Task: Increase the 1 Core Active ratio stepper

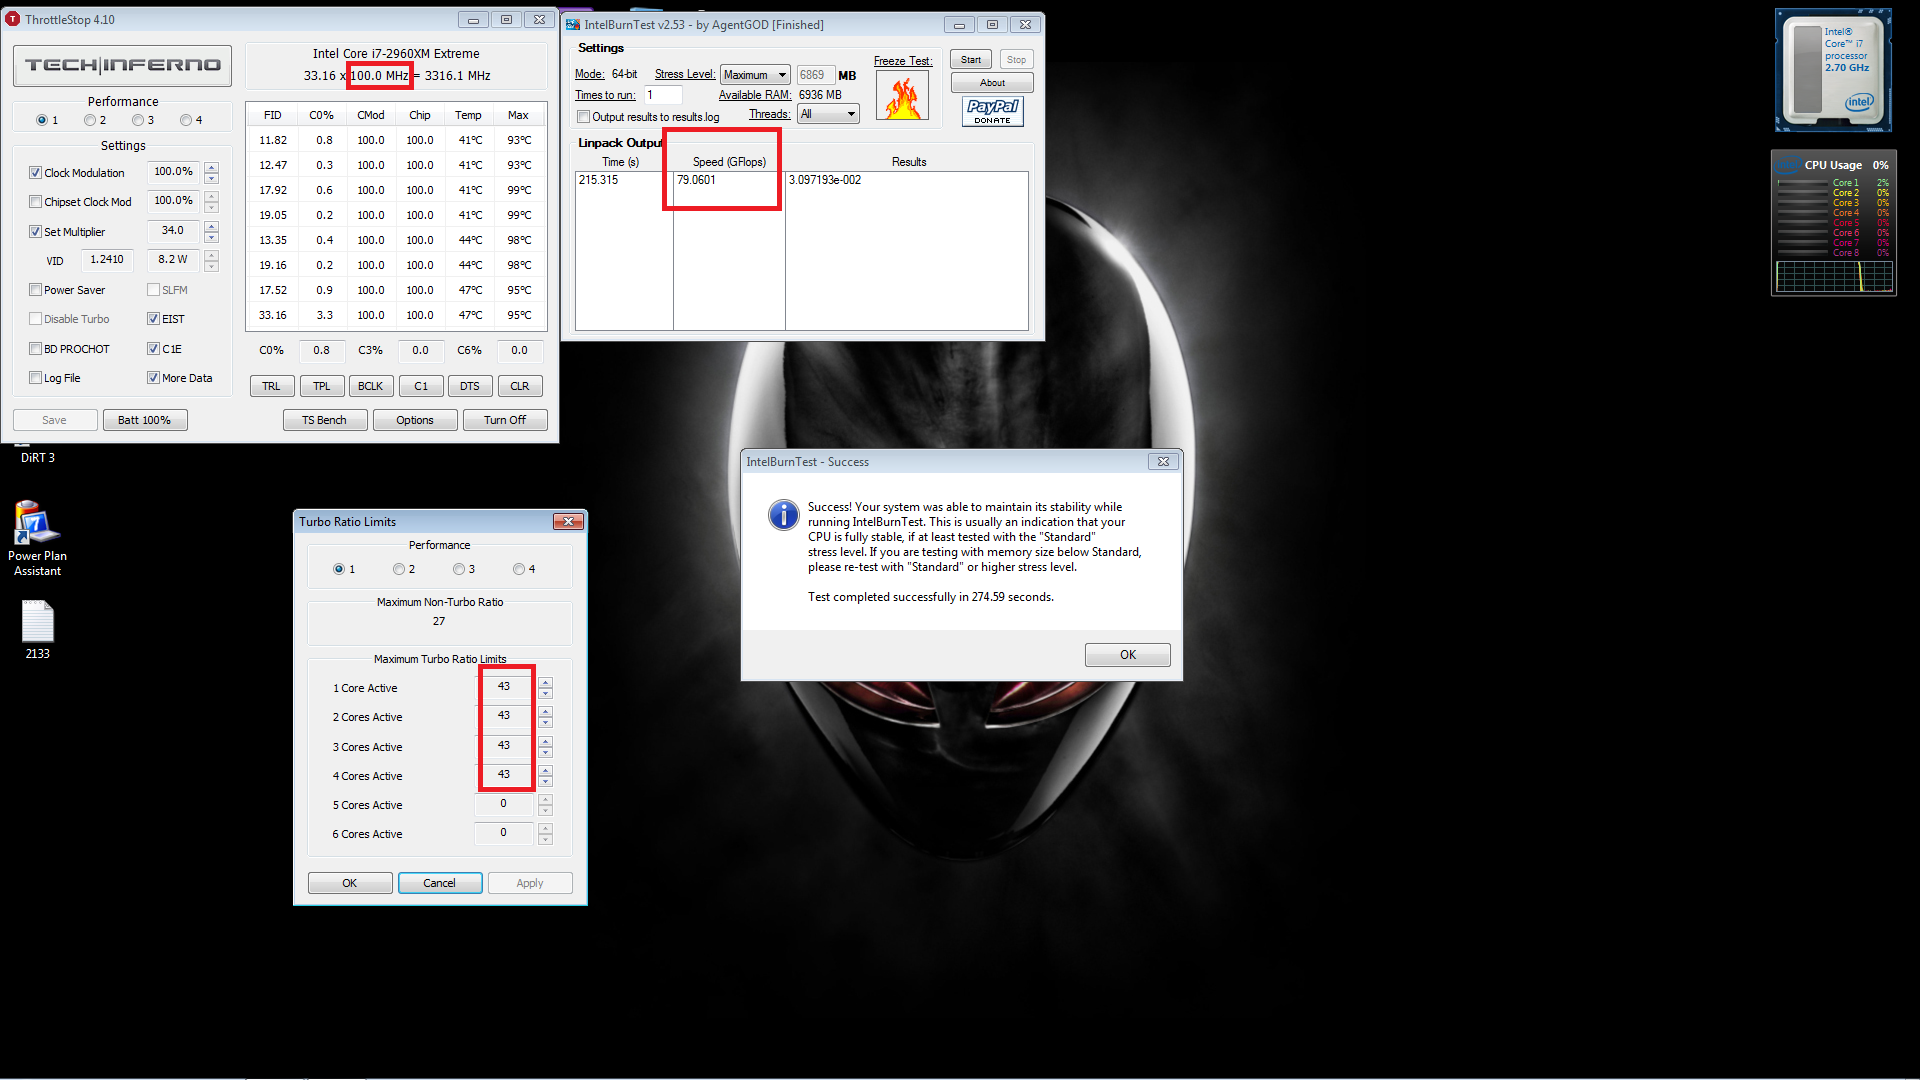Action: (545, 683)
